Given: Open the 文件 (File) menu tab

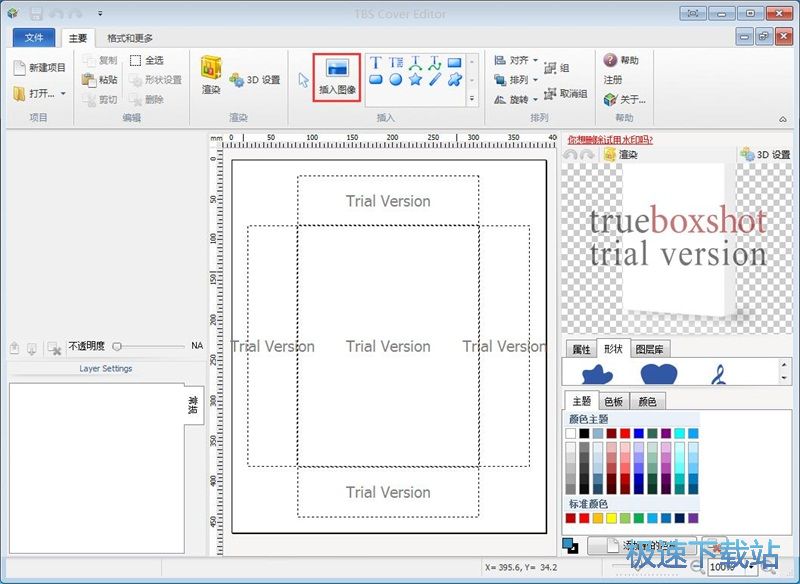Looking at the screenshot, I should [35, 38].
